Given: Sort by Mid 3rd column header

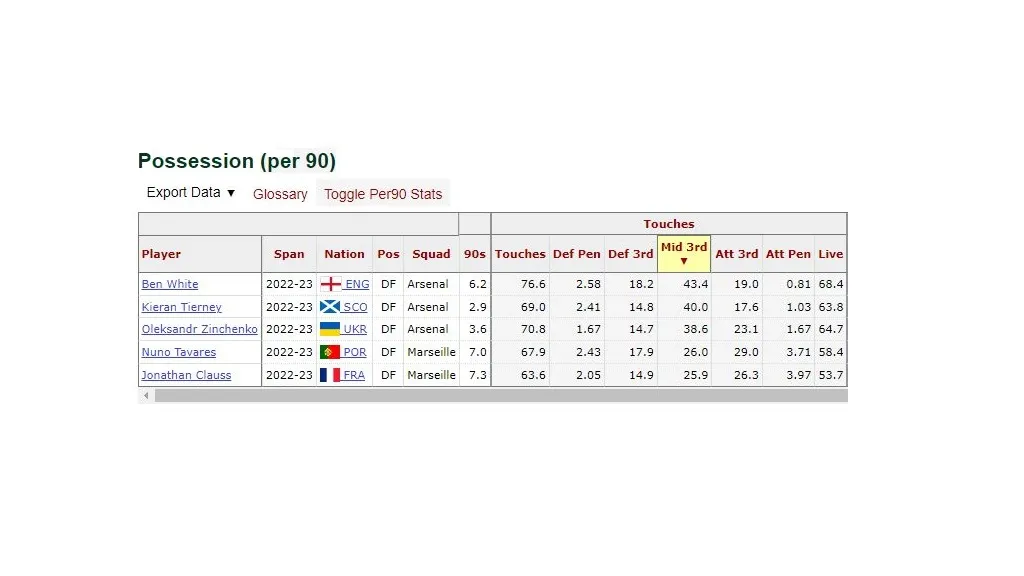Looking at the screenshot, I should [684, 254].
